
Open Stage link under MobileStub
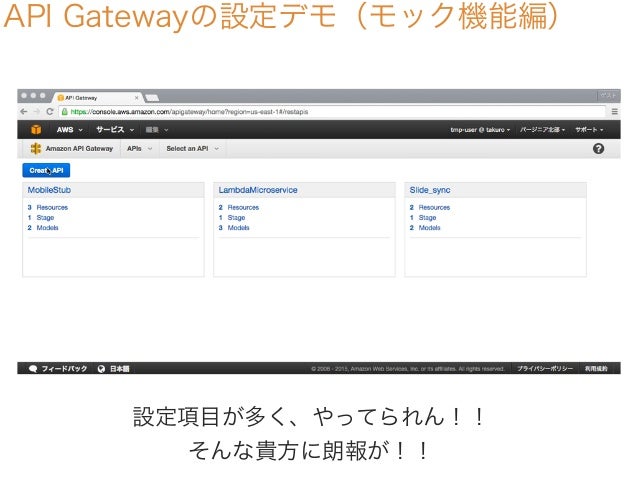[x=45, y=218]
